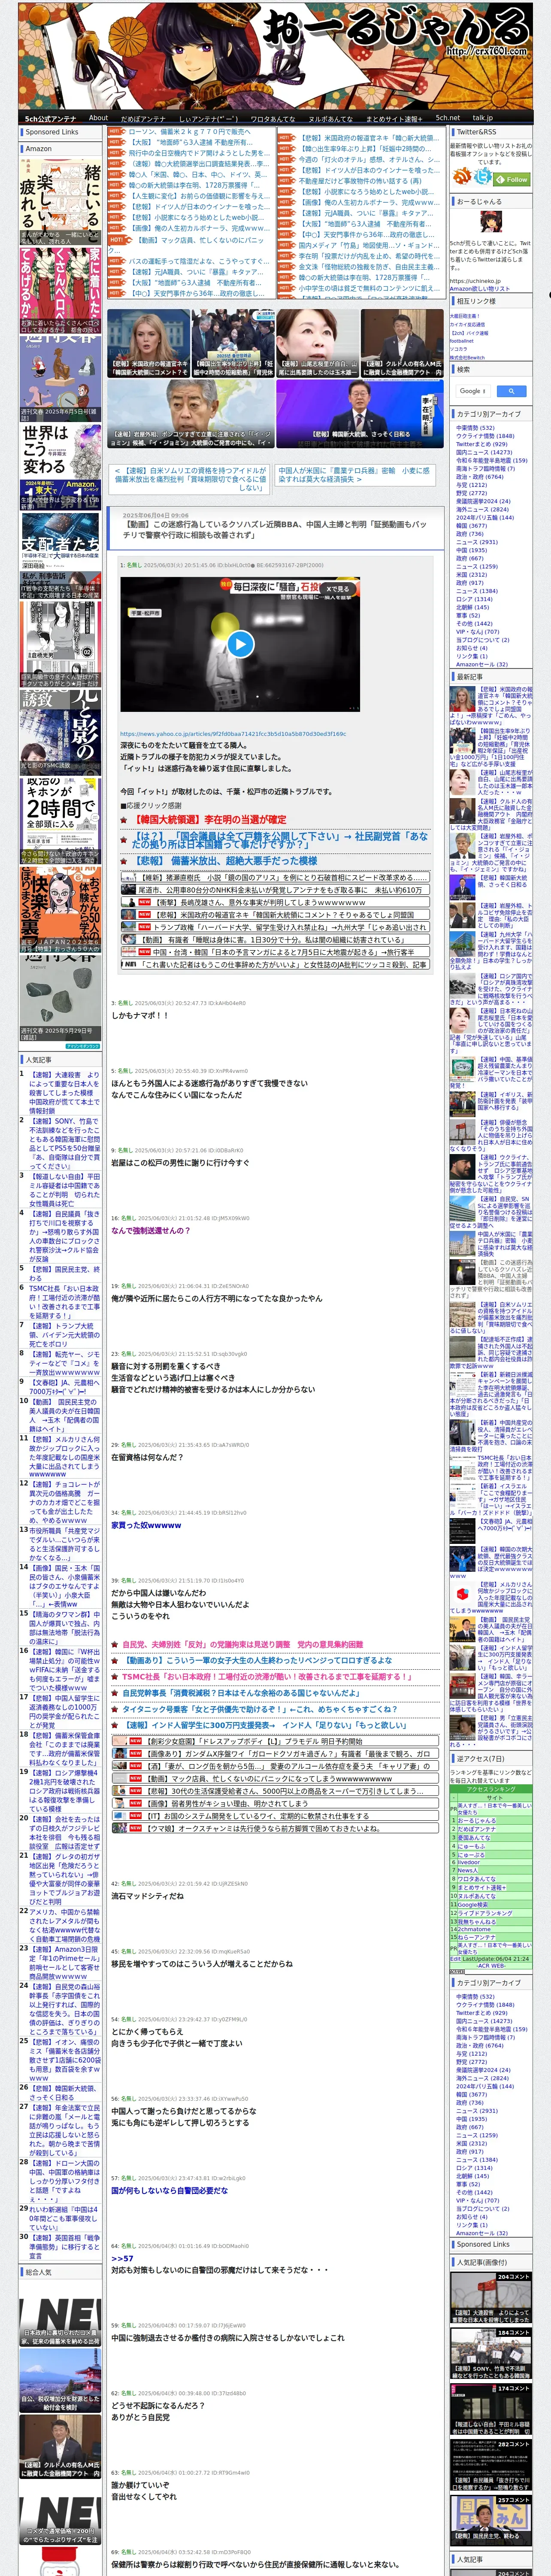The image size is (551, 2576).
Task: Open the ロシア (1314) category link
Action: pyautogui.click(x=474, y=599)
